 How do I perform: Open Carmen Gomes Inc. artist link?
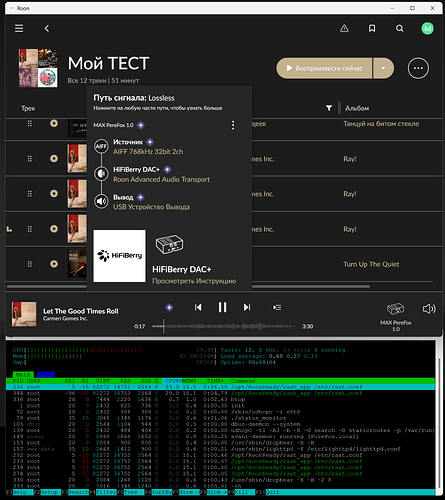65,319
